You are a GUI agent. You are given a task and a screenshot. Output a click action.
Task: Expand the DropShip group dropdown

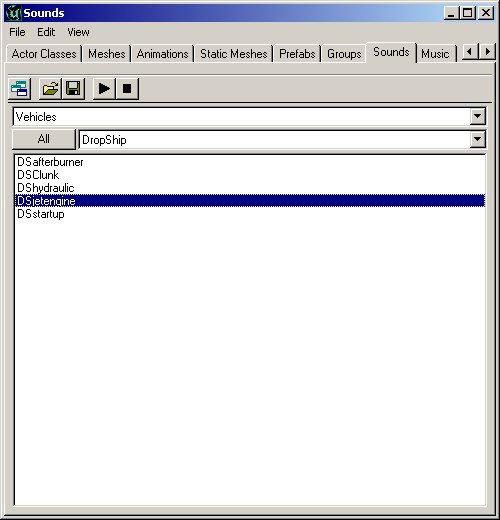[477, 139]
